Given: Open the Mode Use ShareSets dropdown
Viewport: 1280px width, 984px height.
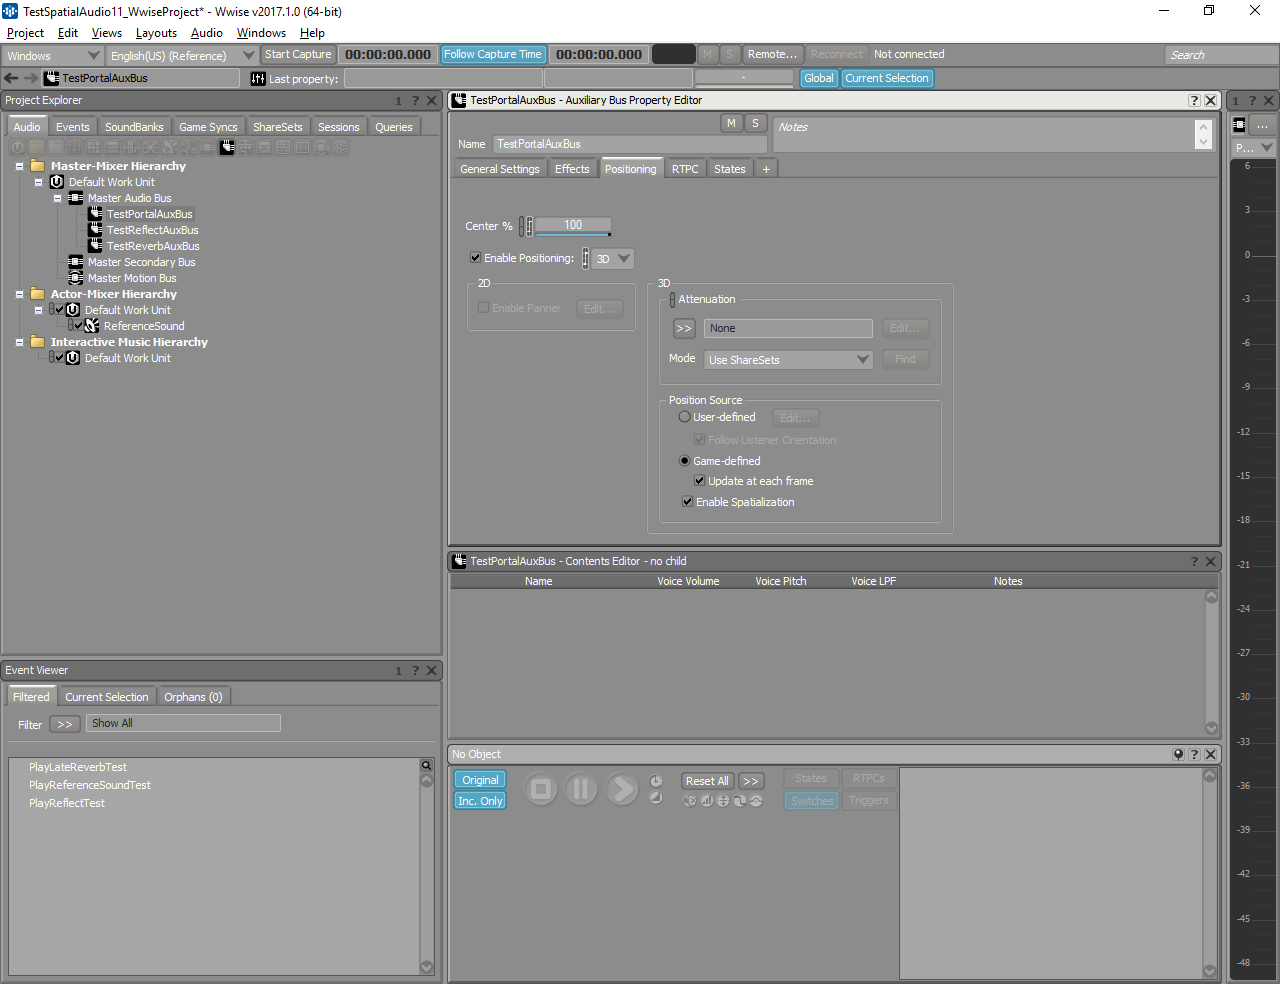Looking at the screenshot, I should [789, 360].
